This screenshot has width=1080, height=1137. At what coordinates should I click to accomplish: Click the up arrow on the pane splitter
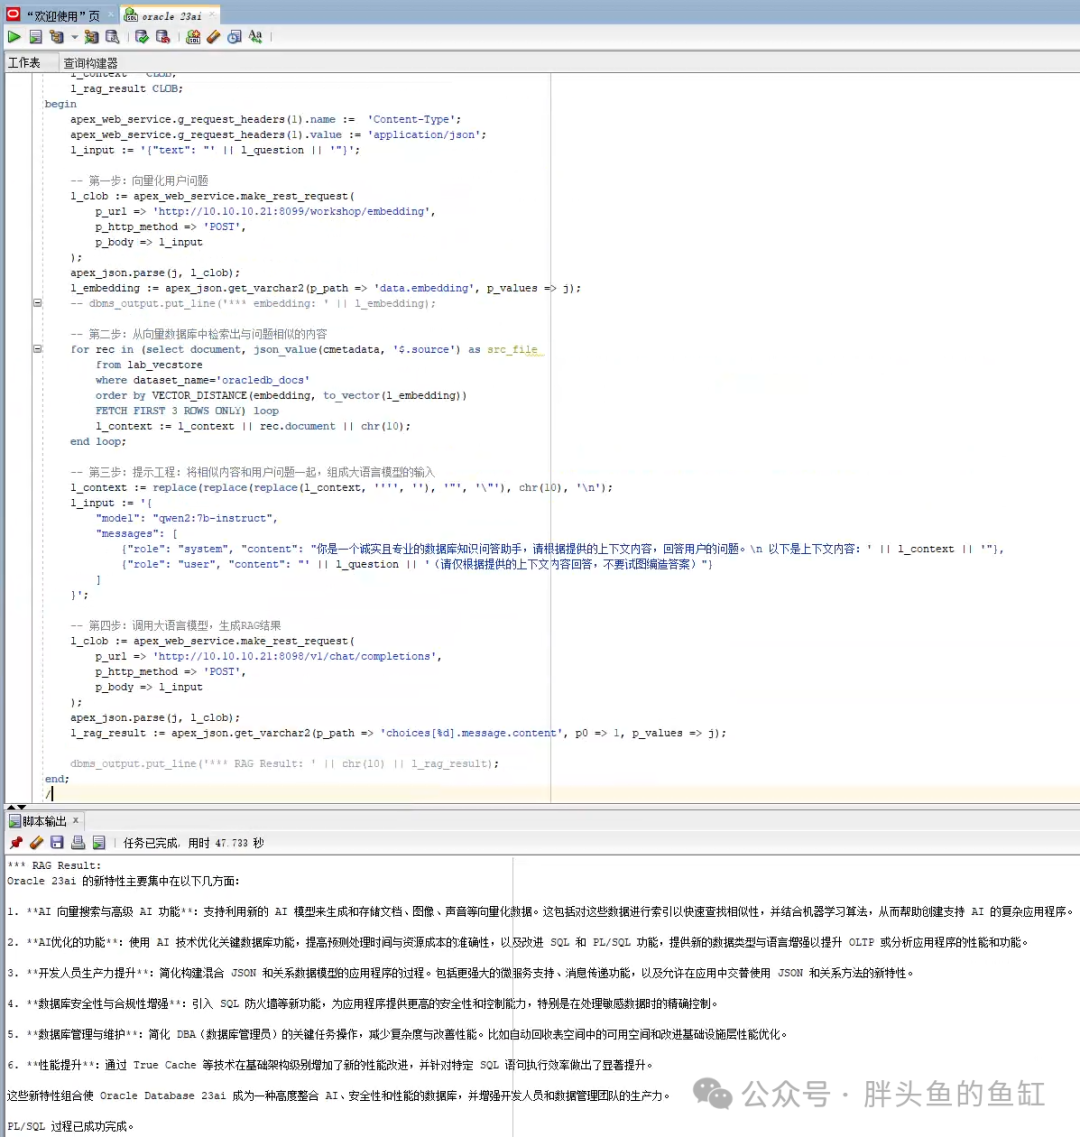pos(10,807)
